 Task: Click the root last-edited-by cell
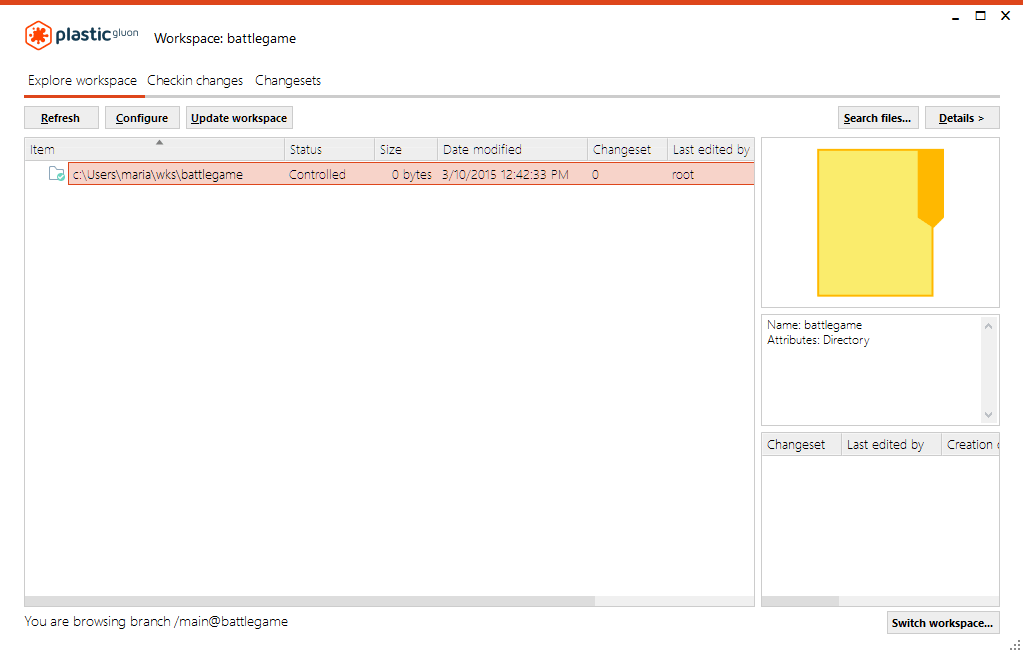(x=682, y=174)
